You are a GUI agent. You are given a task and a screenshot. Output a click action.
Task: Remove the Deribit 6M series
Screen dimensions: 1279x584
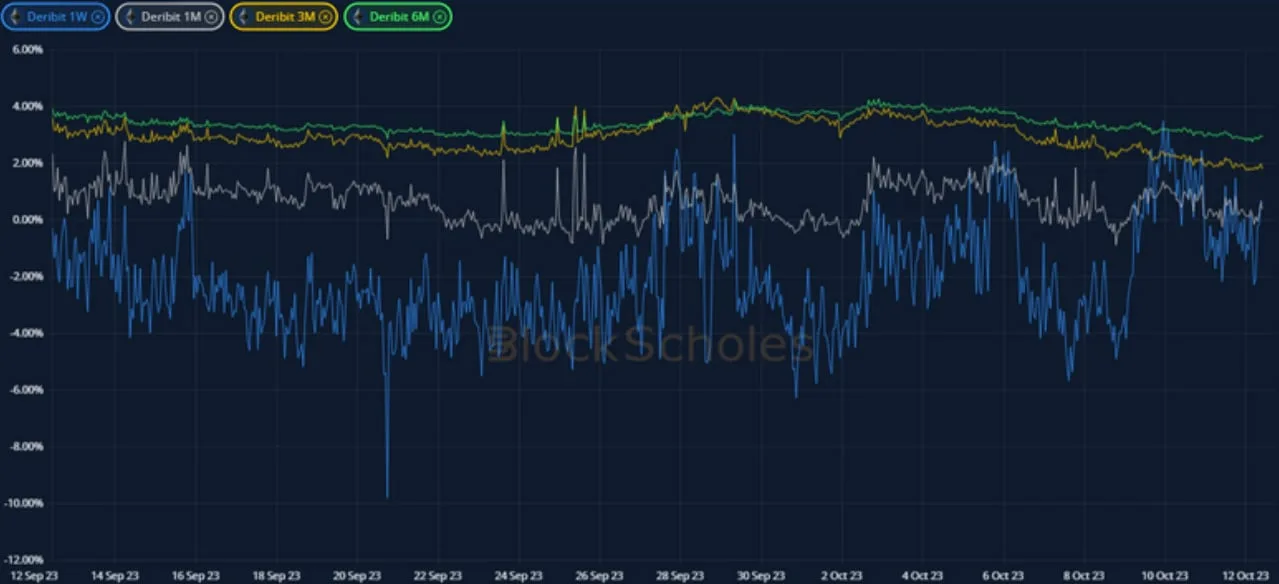coord(439,17)
